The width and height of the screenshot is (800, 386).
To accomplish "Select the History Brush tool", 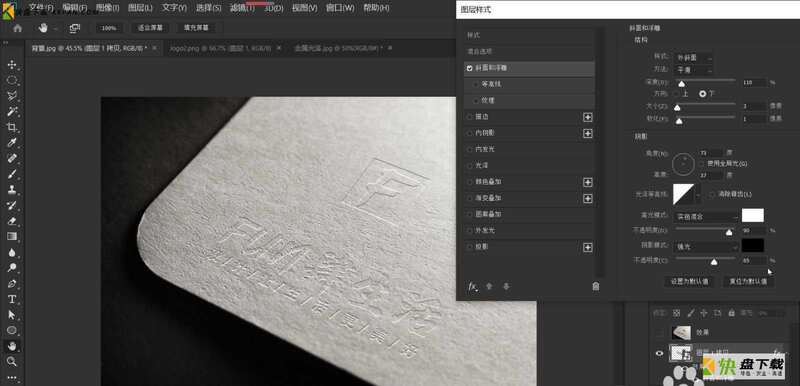I will 12,205.
